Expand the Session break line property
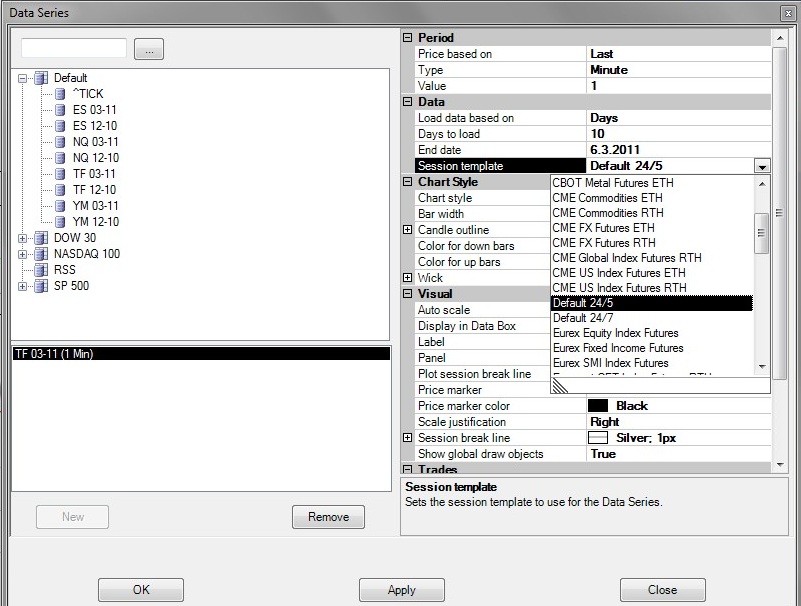The height and width of the screenshot is (606, 801). 407,438
